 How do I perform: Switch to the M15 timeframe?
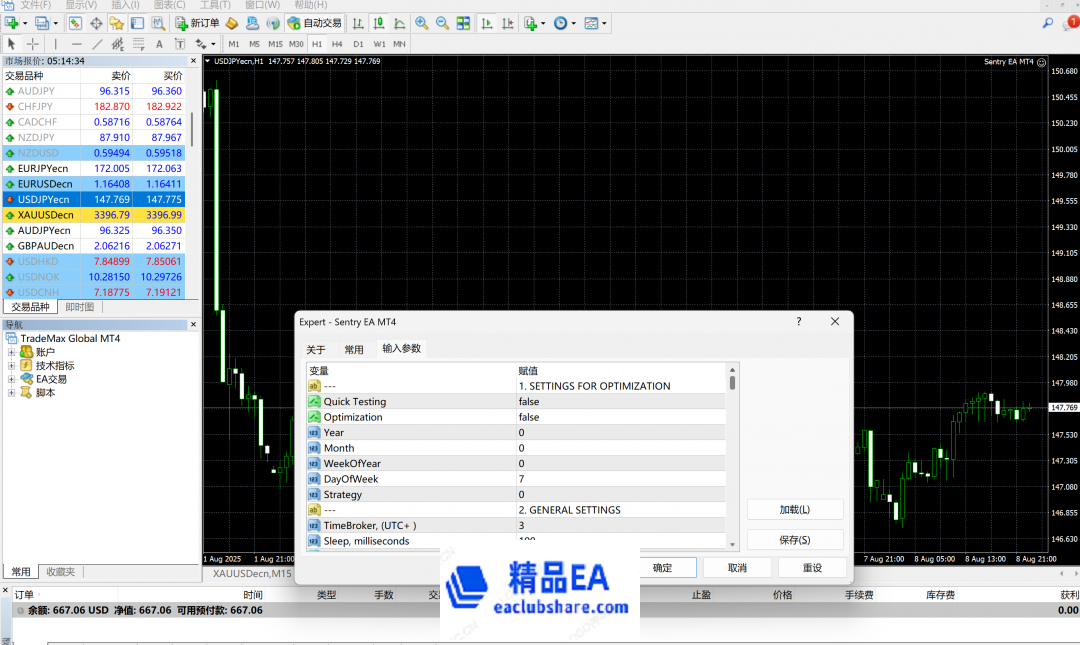click(x=275, y=44)
